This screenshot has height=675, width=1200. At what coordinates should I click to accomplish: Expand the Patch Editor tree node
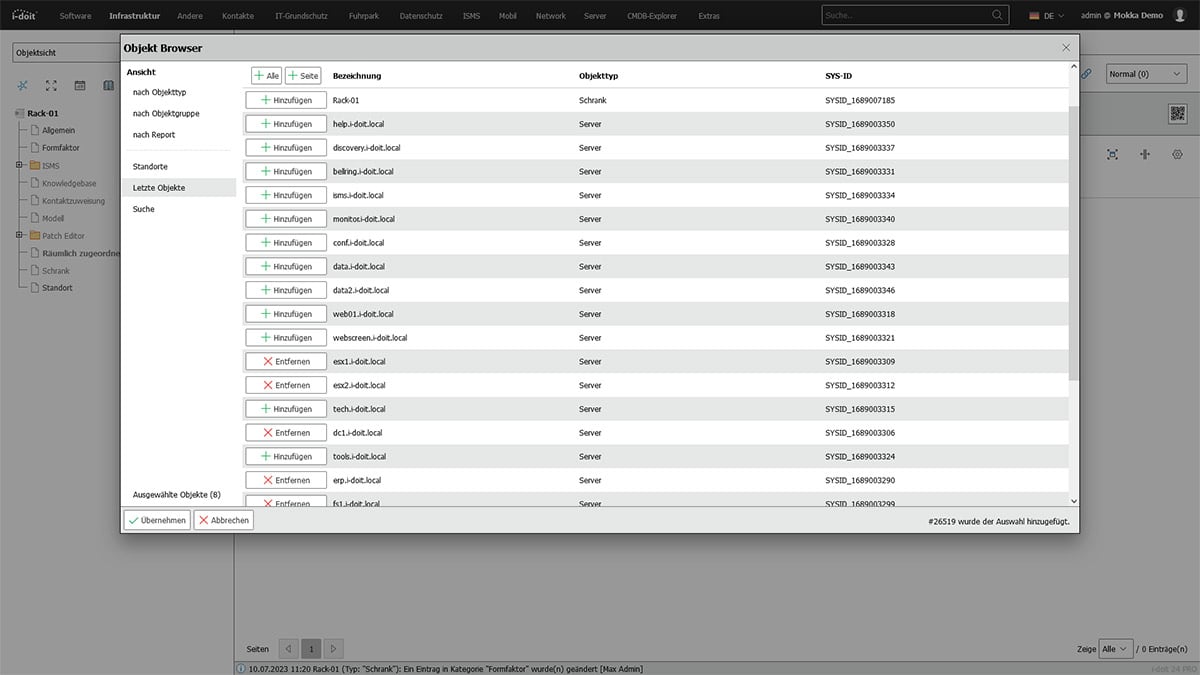(x=18, y=236)
